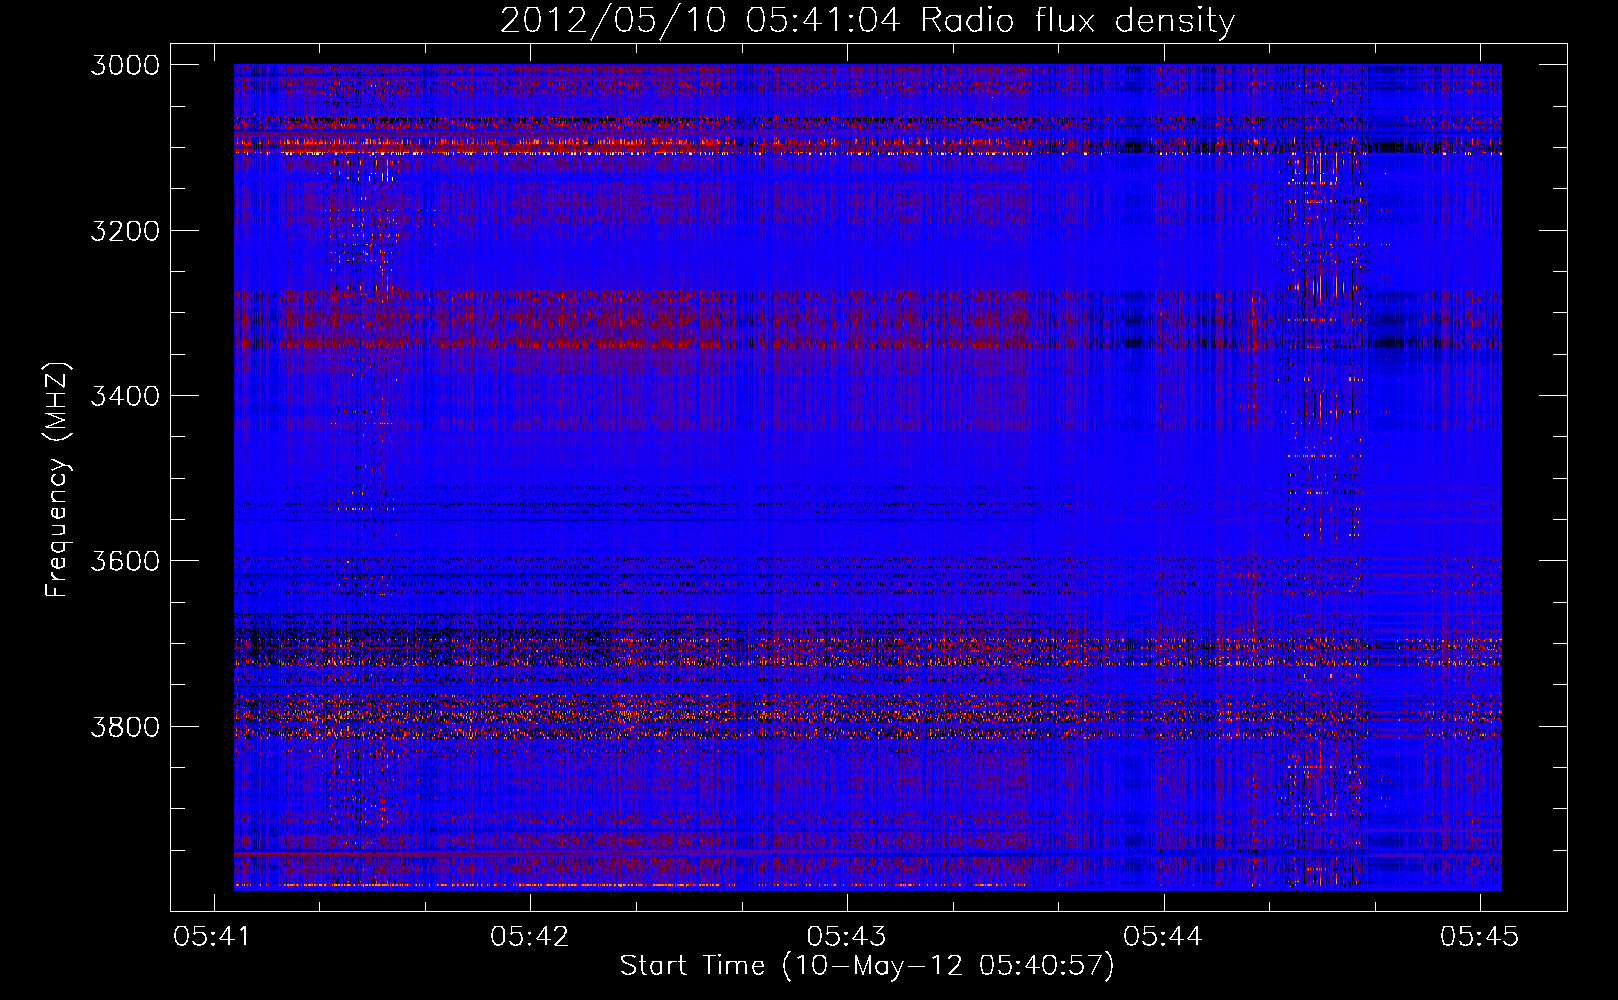
Task: Click the 05:43 time axis label
Action: pyautogui.click(x=846, y=936)
